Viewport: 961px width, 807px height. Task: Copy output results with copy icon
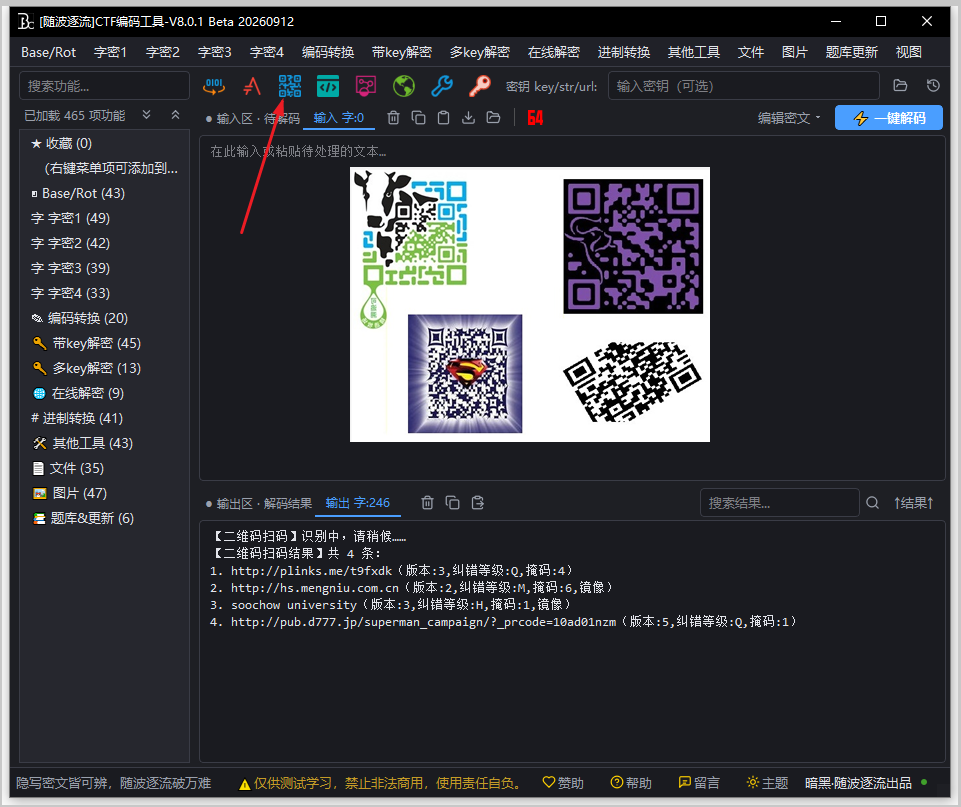(x=452, y=503)
